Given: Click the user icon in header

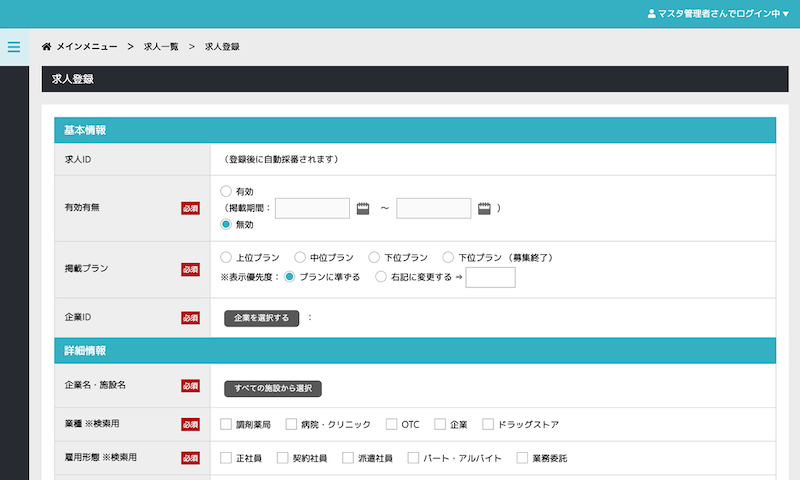Looking at the screenshot, I should [652, 14].
